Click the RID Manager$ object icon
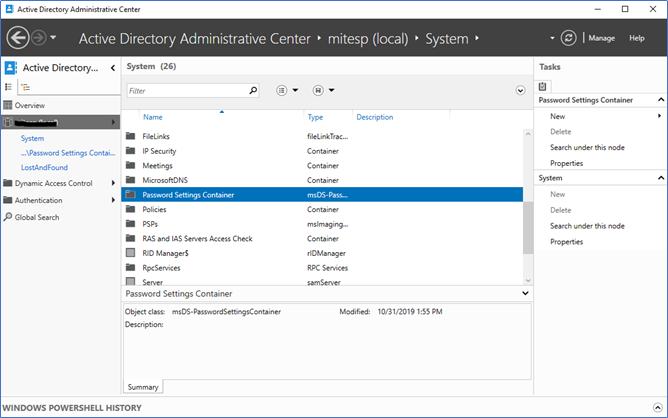 tap(130, 253)
